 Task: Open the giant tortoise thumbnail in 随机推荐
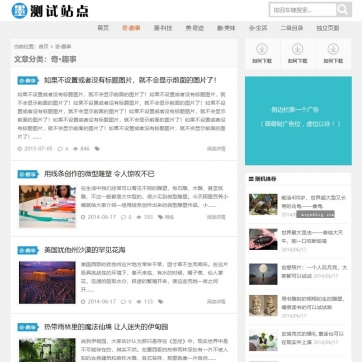[x=263, y=204]
